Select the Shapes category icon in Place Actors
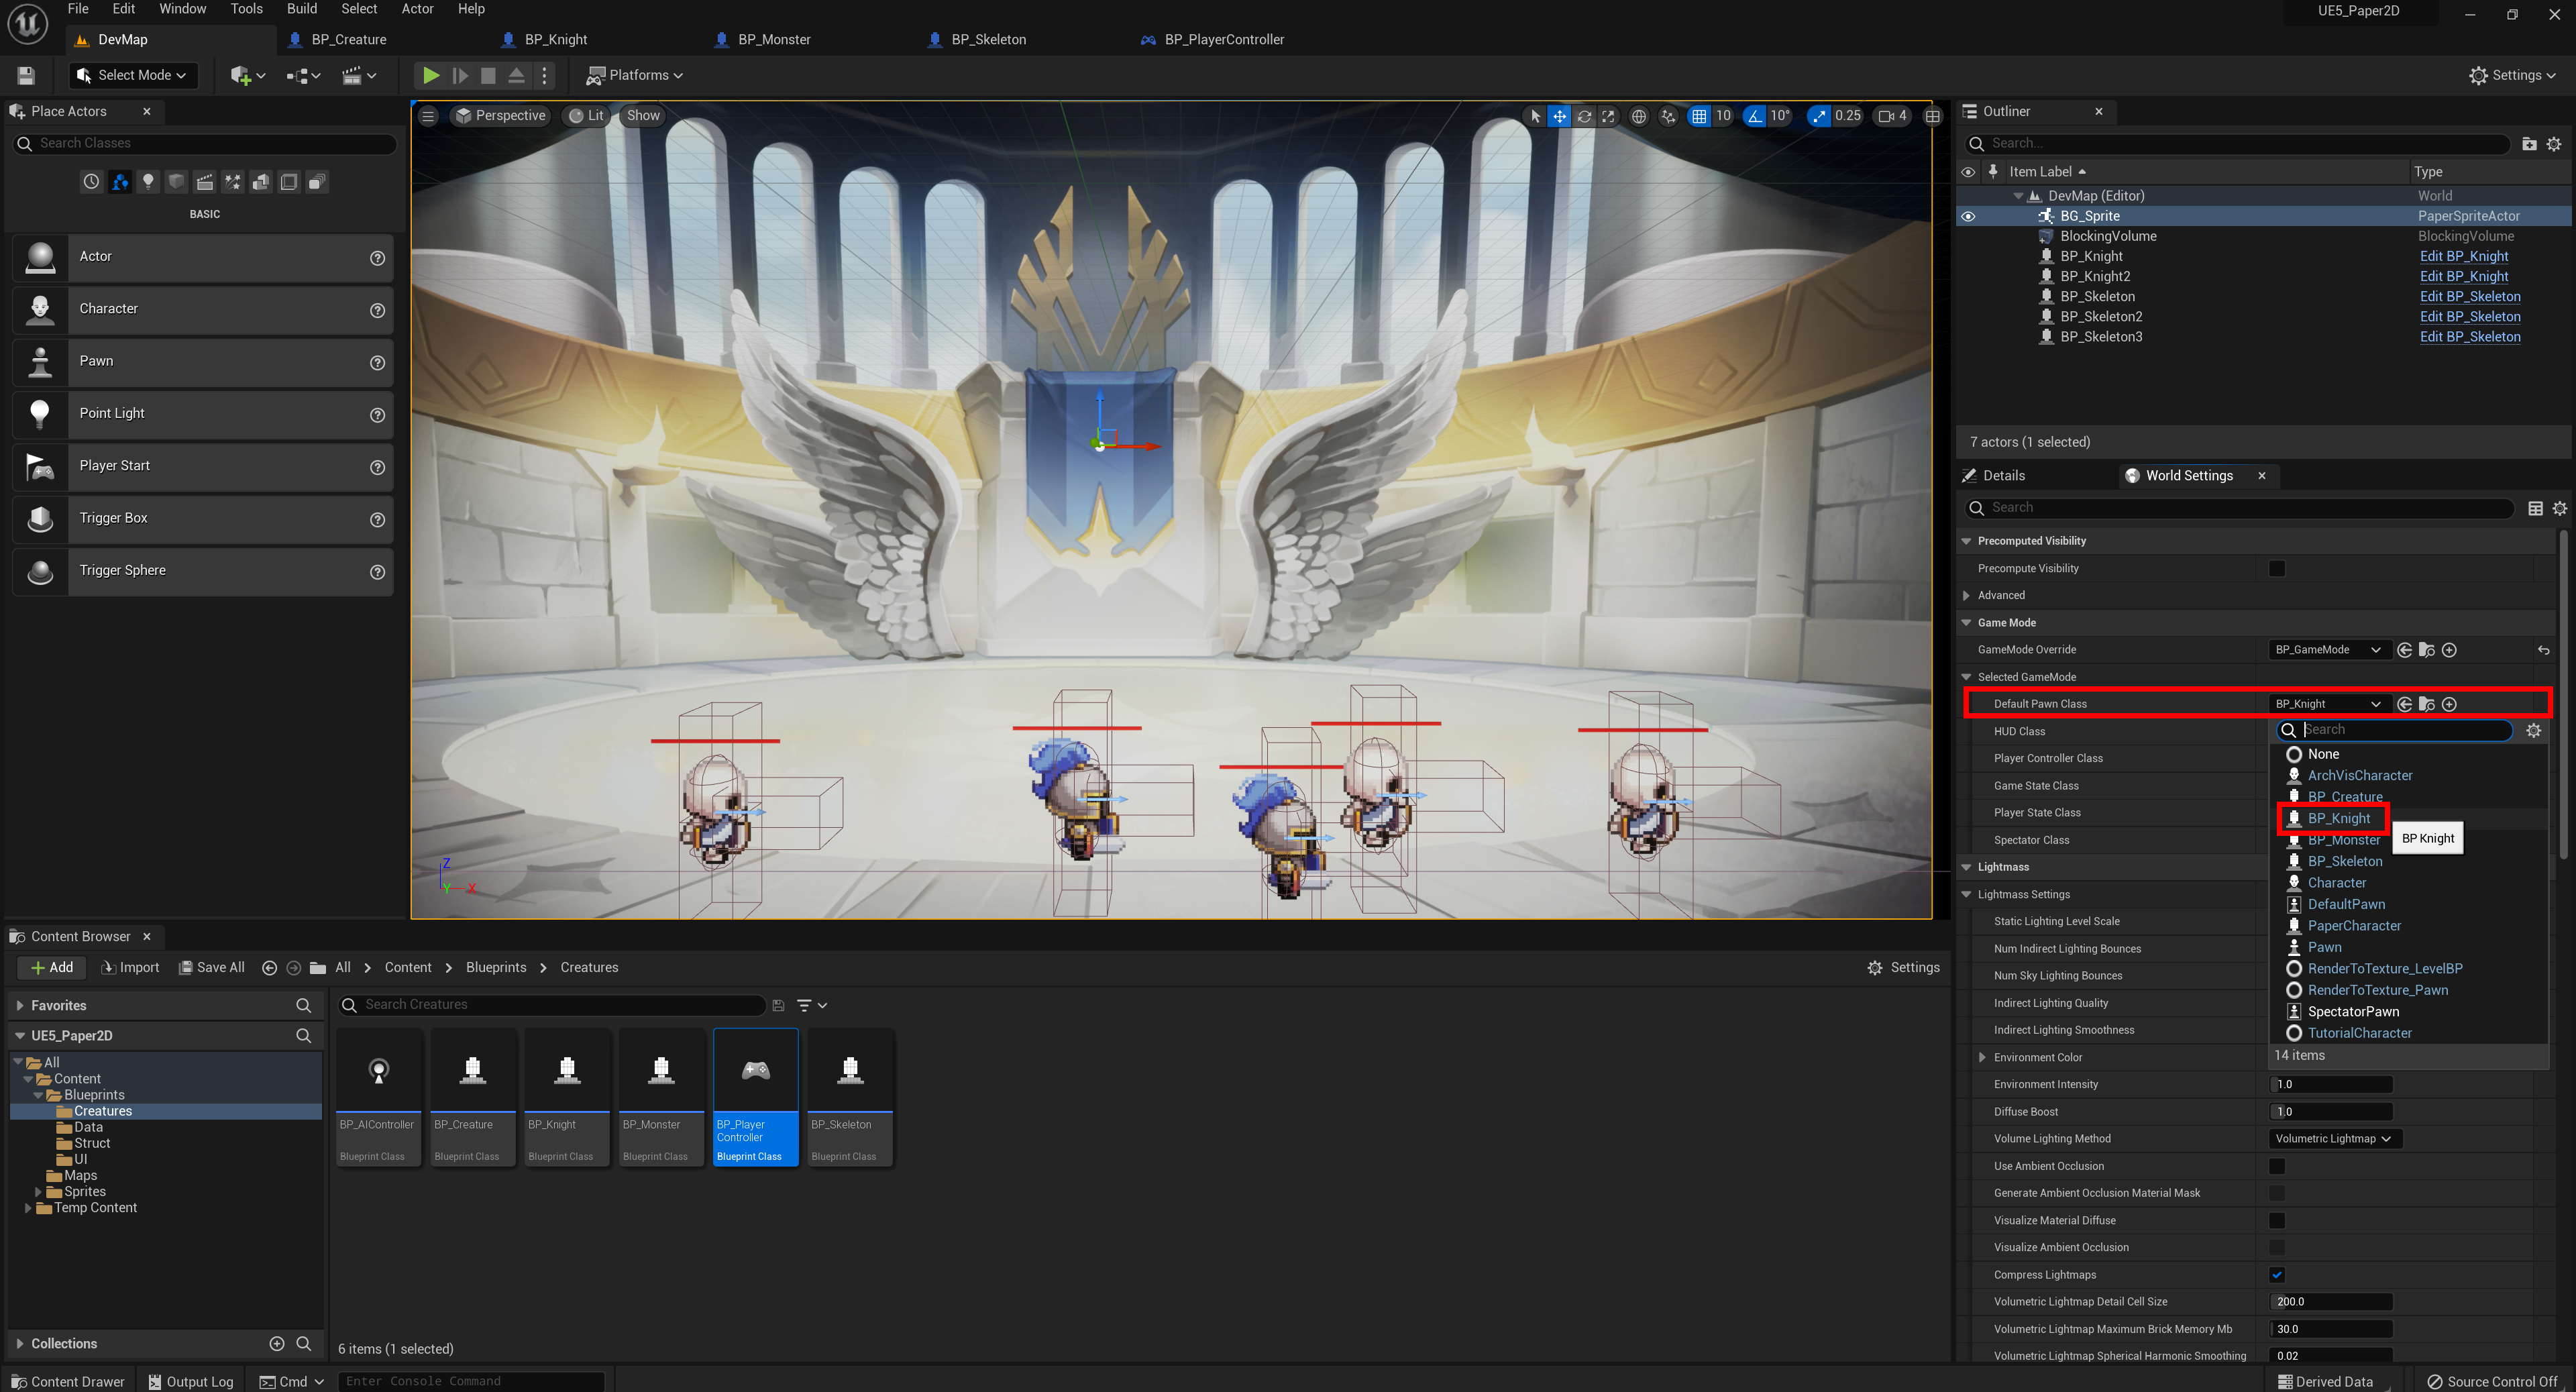Viewport: 2576px width, 1392px height. coord(176,182)
